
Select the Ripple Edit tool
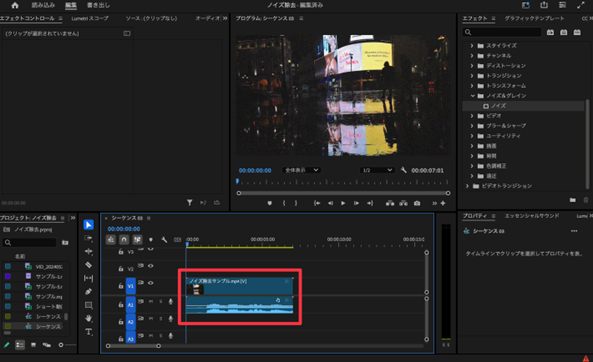click(88, 252)
